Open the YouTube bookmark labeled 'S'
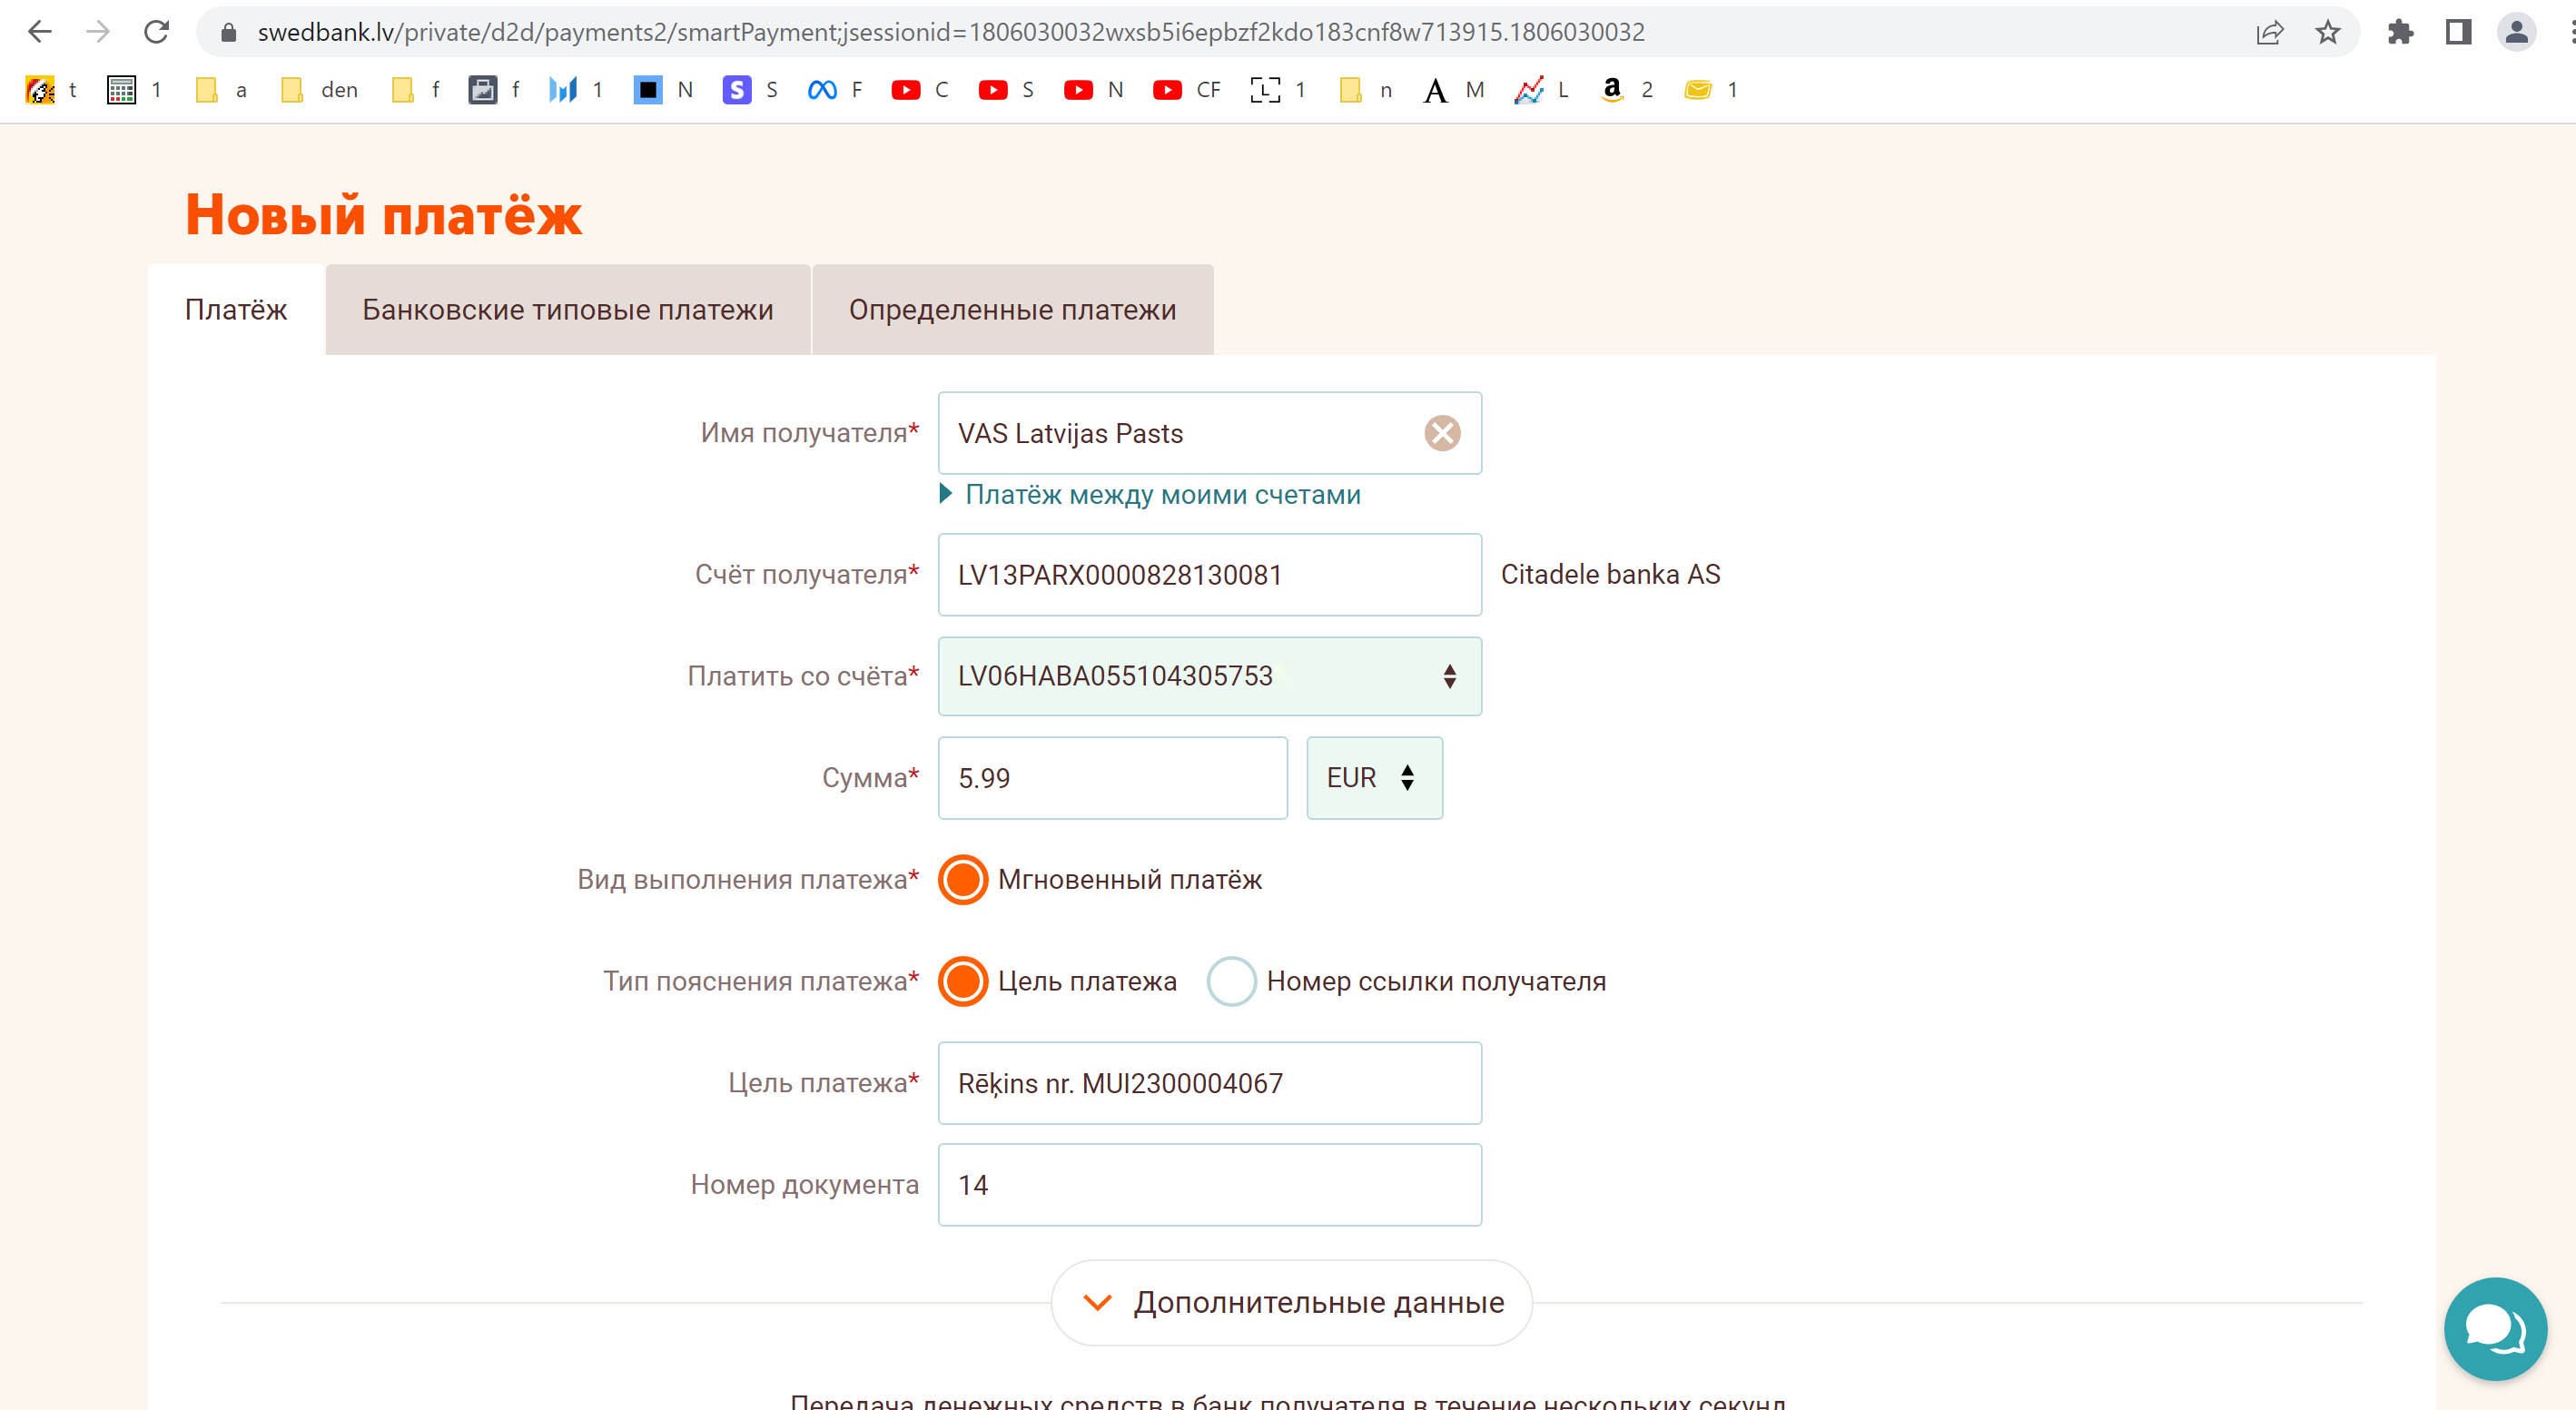Screen dimensions: 2576x1410 point(1006,90)
